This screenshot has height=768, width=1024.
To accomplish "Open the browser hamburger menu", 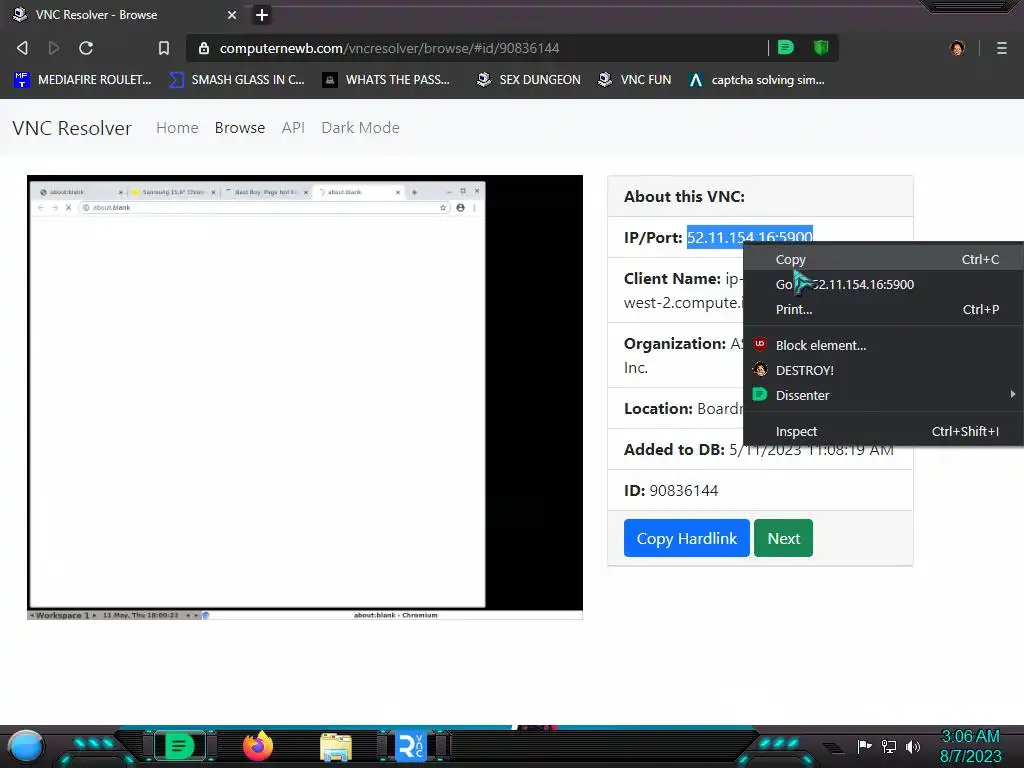I will pos(1002,48).
